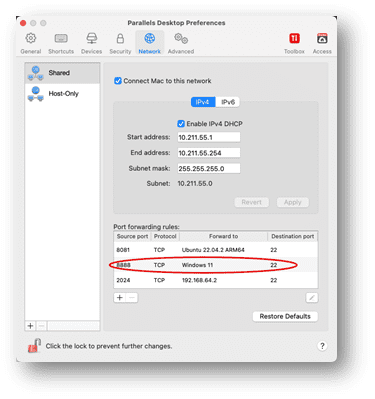Open the Toolbox icon
This screenshot has height=399, width=375.
294,38
